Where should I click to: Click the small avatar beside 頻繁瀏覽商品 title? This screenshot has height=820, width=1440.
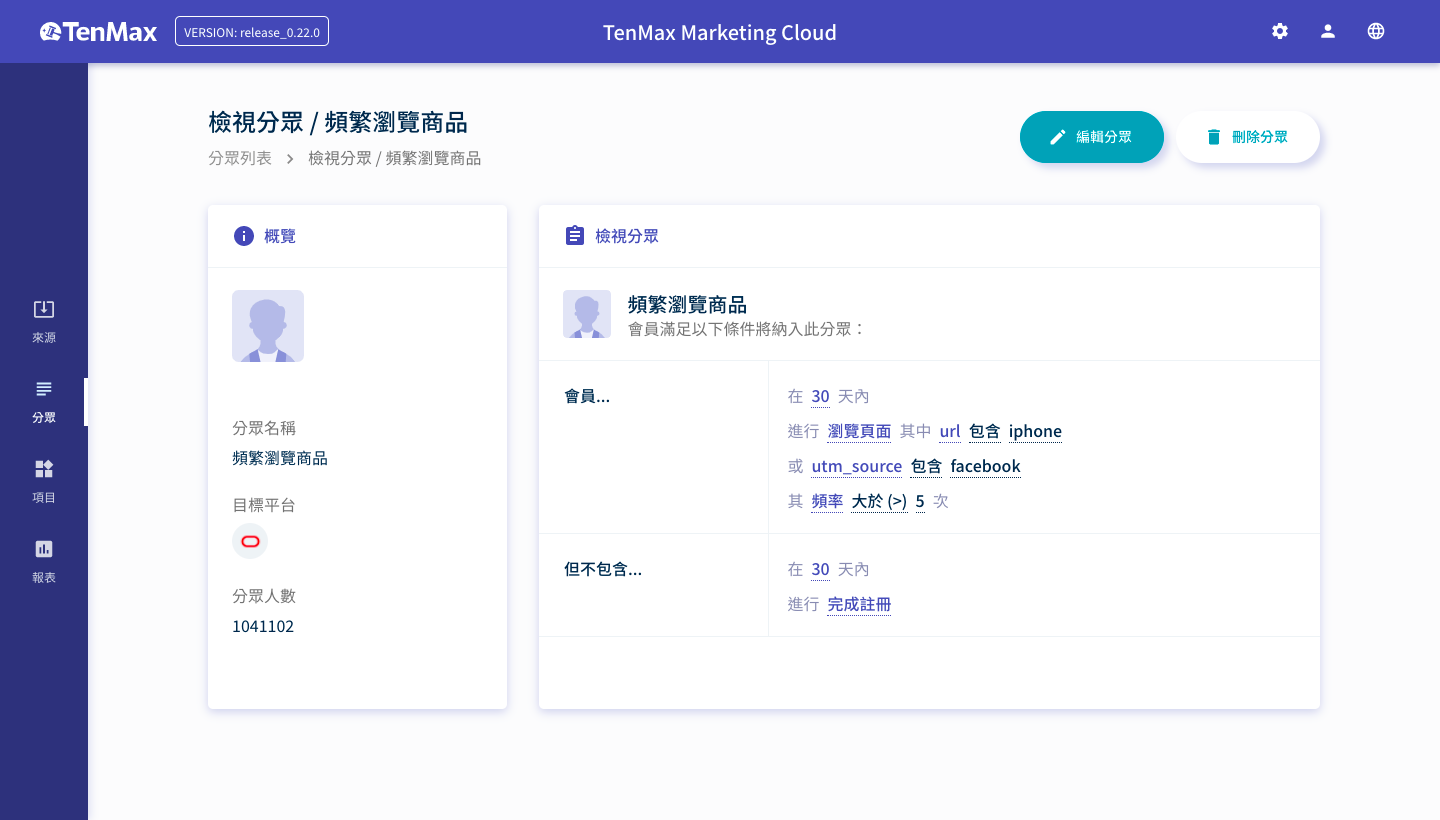click(x=587, y=314)
